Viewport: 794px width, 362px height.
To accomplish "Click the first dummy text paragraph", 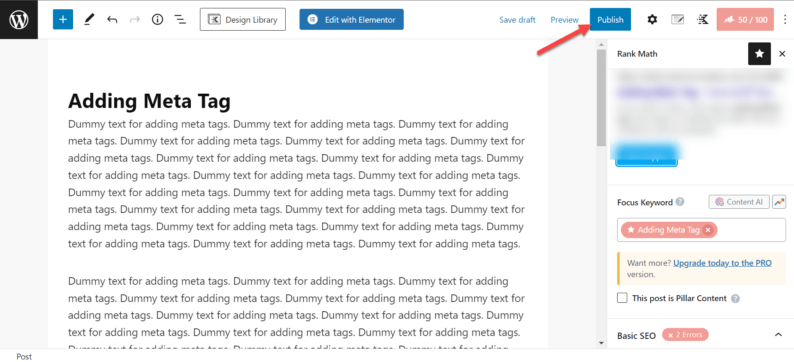I will [296, 184].
